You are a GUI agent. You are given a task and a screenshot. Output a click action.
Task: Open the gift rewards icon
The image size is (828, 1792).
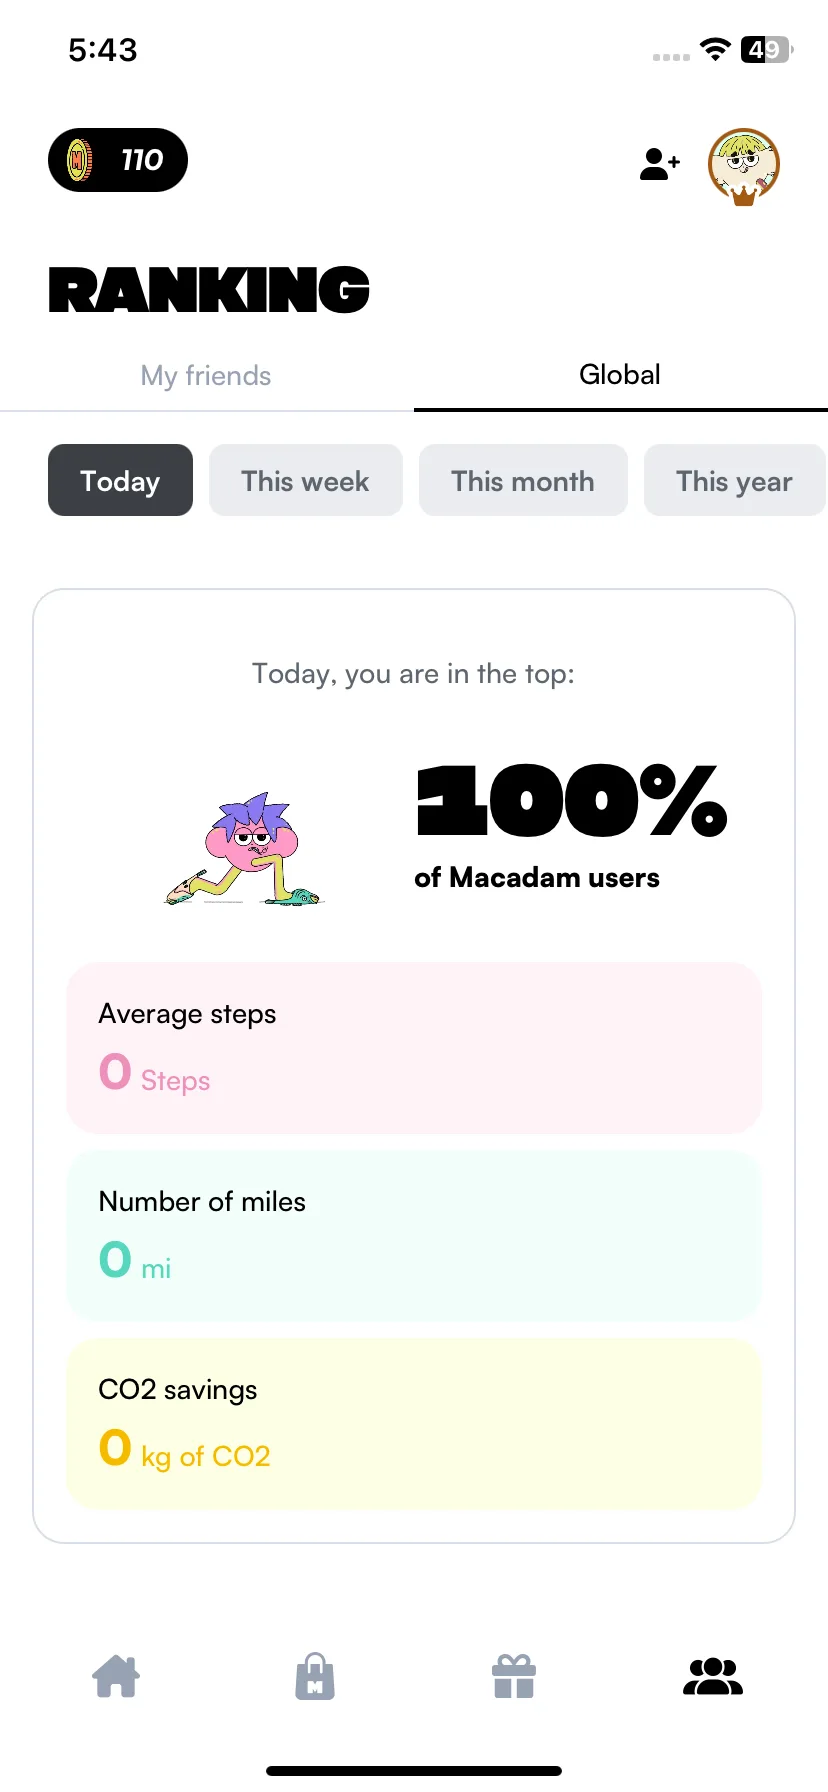[x=514, y=1676]
